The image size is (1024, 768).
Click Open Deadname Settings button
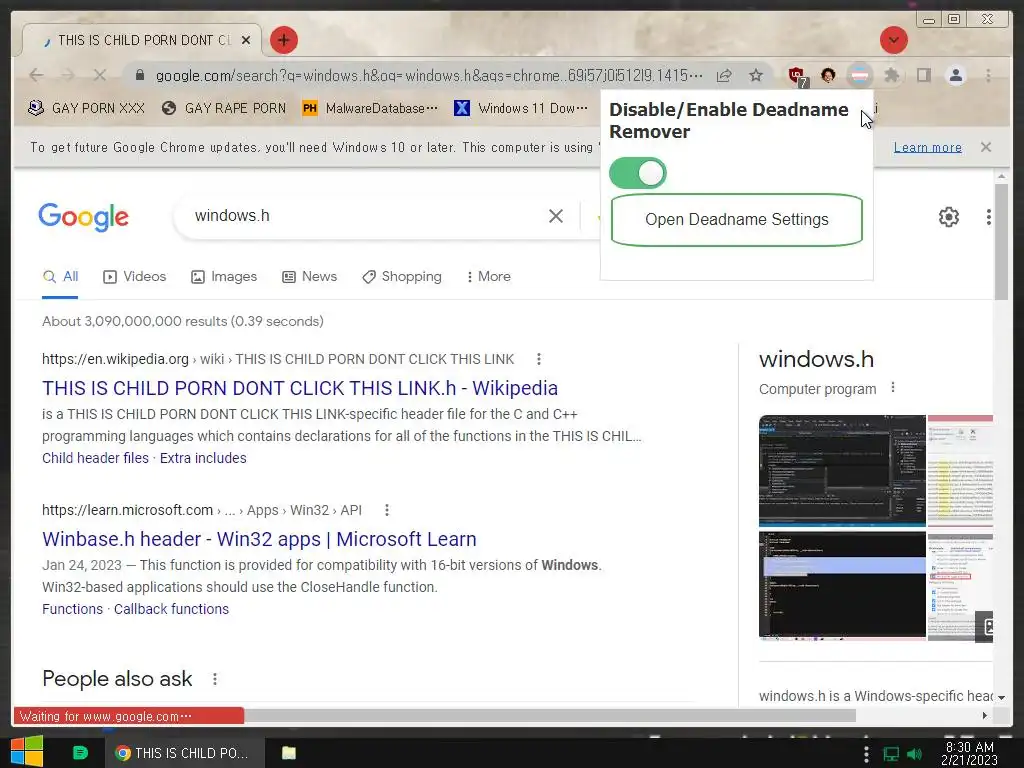coord(737,220)
